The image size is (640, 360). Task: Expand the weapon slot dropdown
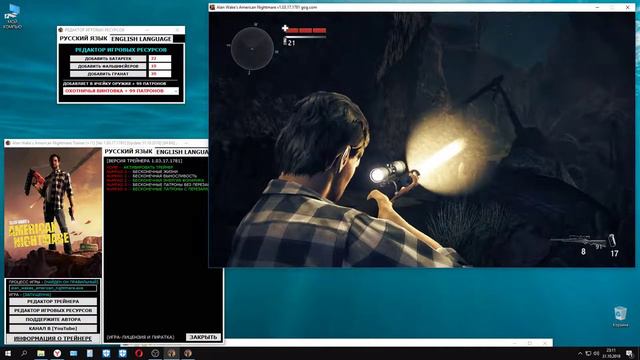176,91
